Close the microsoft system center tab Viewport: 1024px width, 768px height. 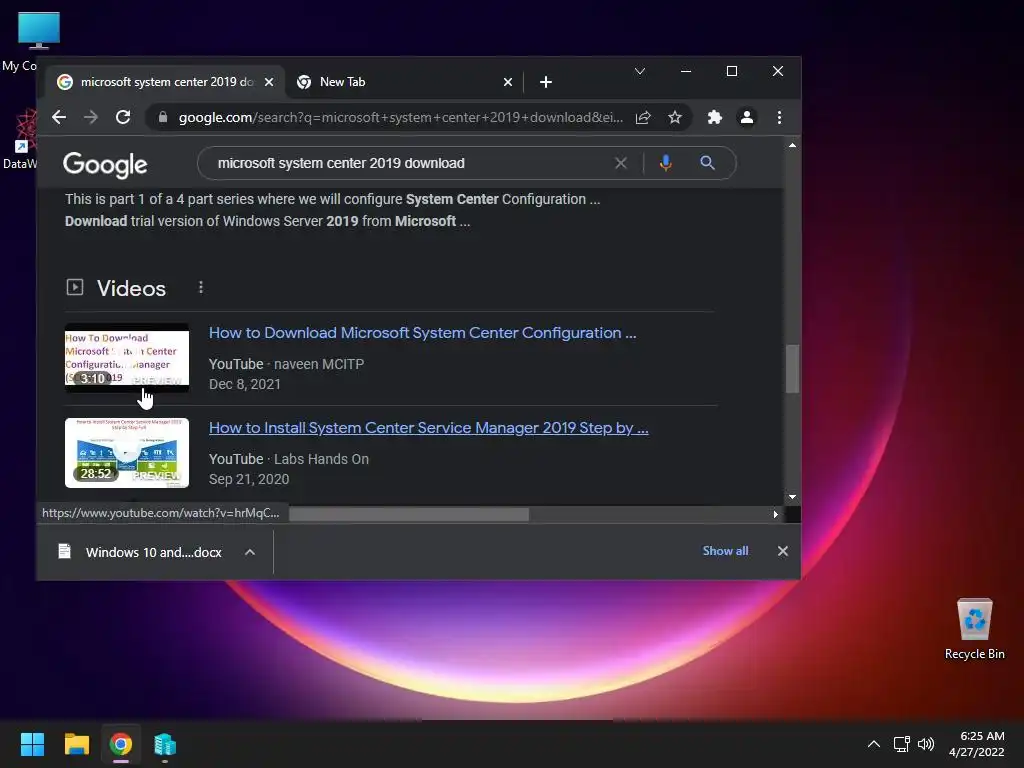click(x=269, y=82)
